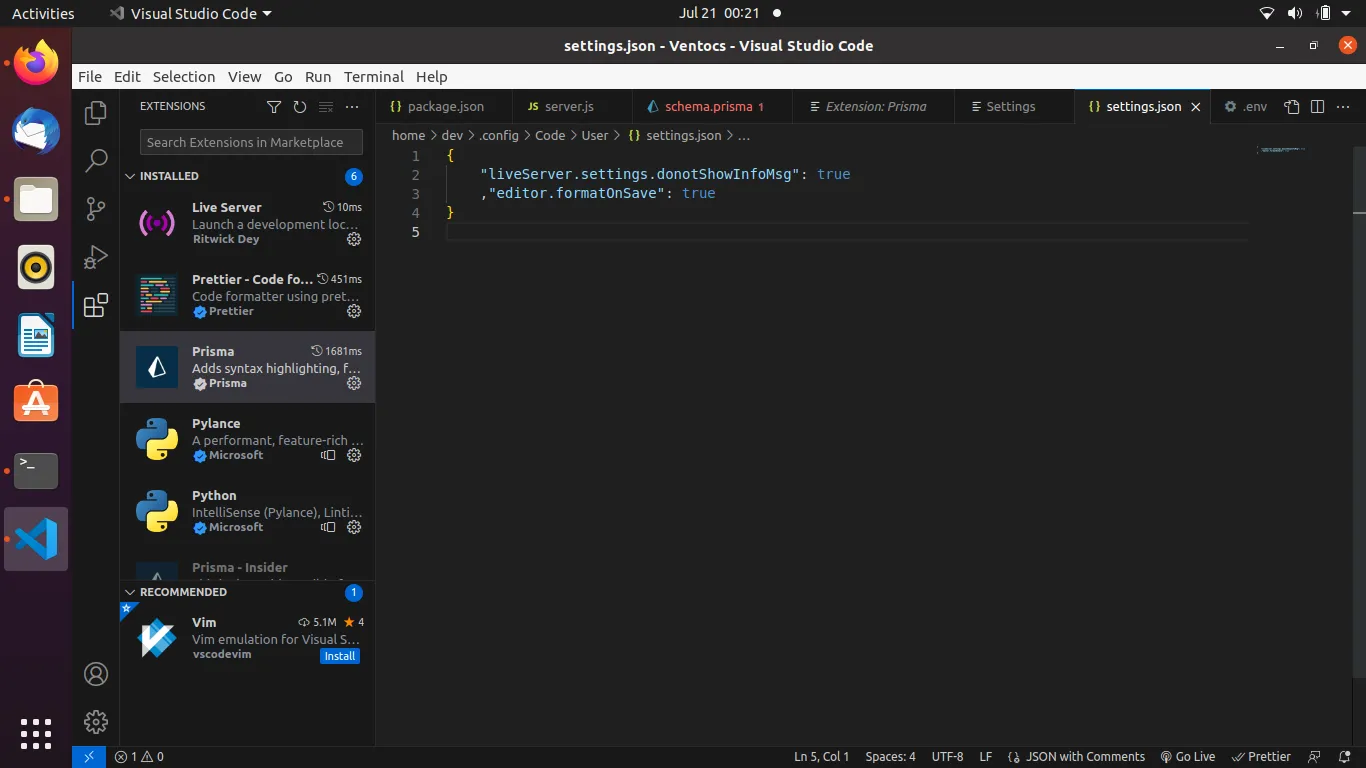Open Pylance extension gear menu
1366x768 pixels.
pos(354,455)
